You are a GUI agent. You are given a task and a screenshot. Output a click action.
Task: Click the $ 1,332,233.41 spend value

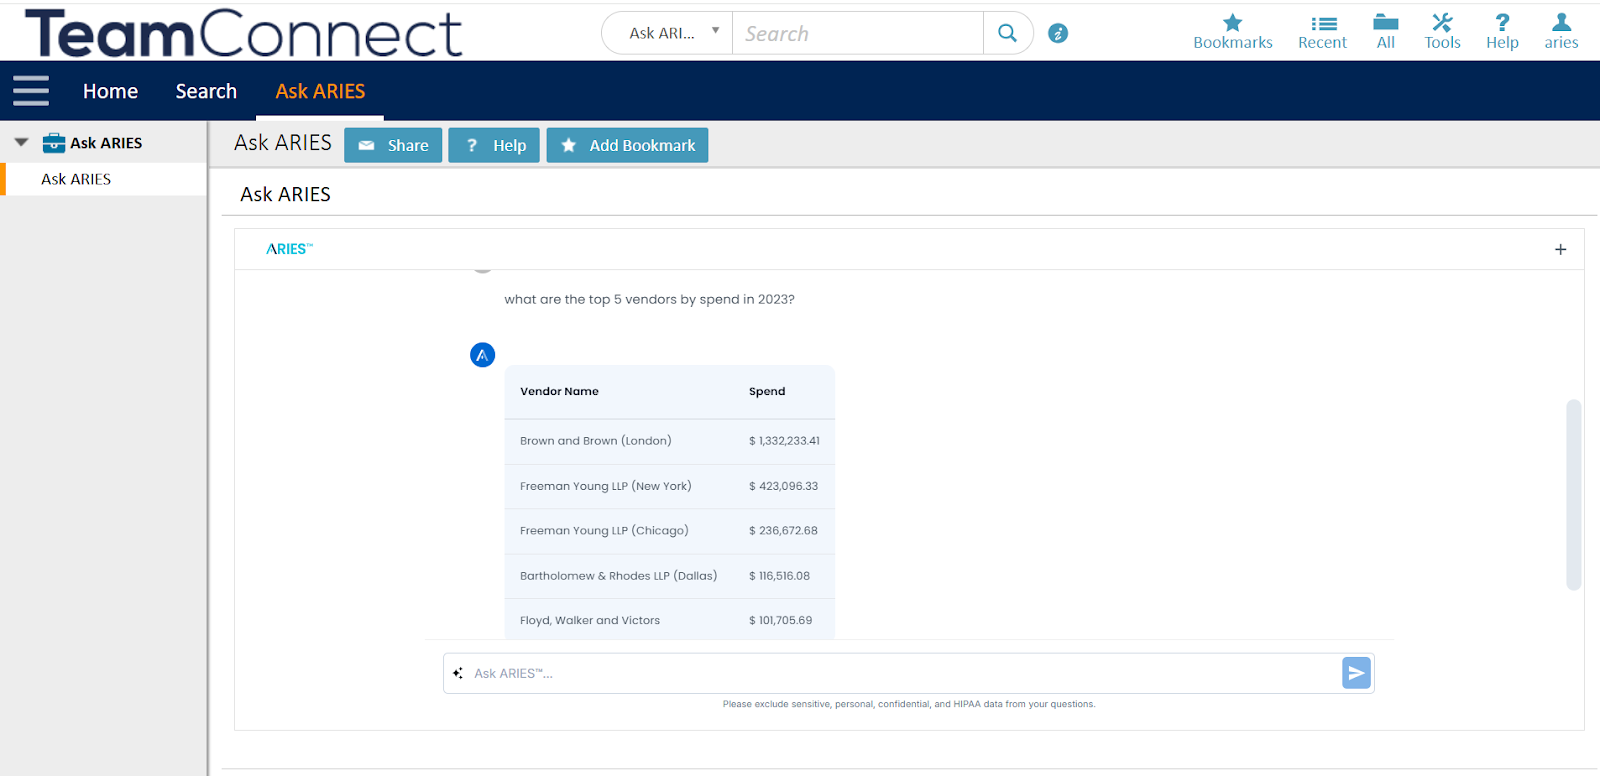pos(784,441)
